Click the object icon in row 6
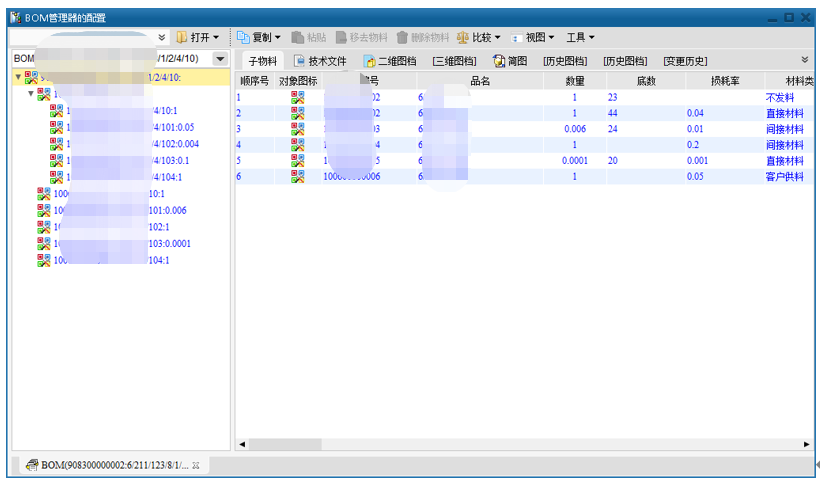 click(297, 176)
